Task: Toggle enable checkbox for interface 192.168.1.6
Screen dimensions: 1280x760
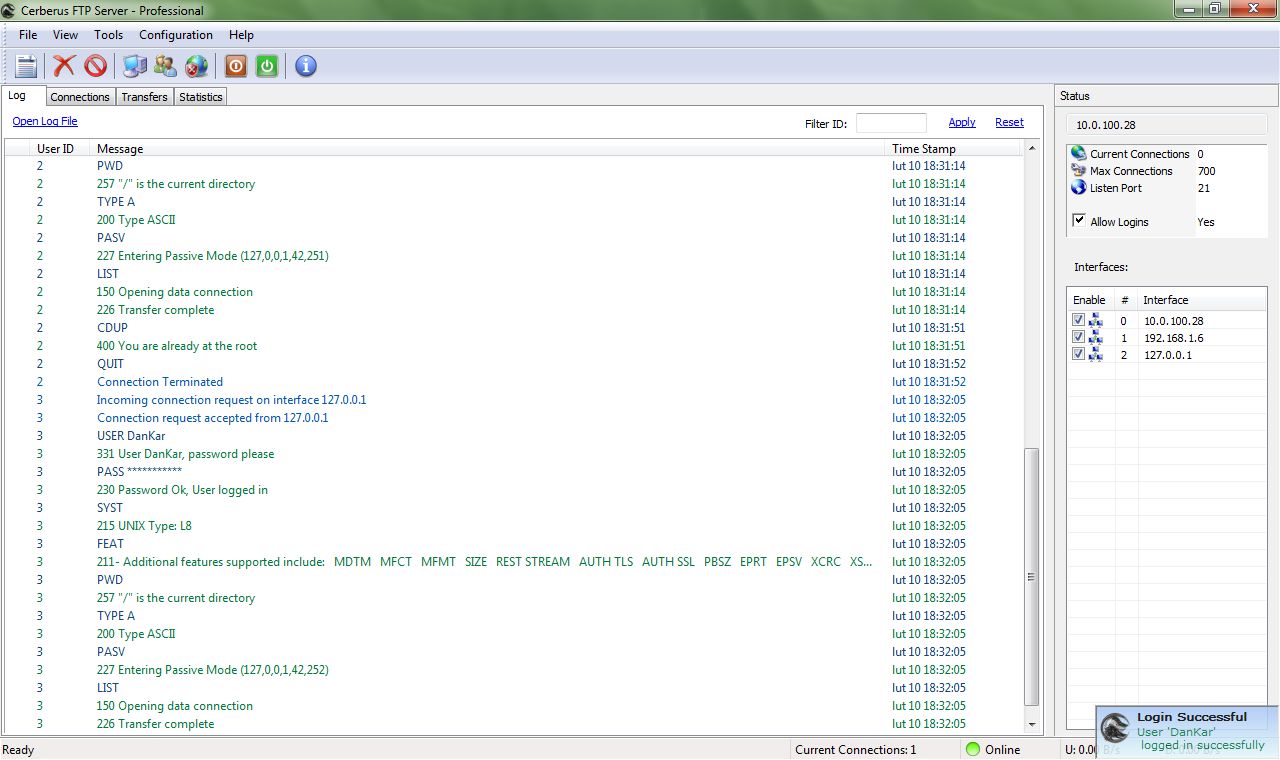Action: [x=1078, y=337]
